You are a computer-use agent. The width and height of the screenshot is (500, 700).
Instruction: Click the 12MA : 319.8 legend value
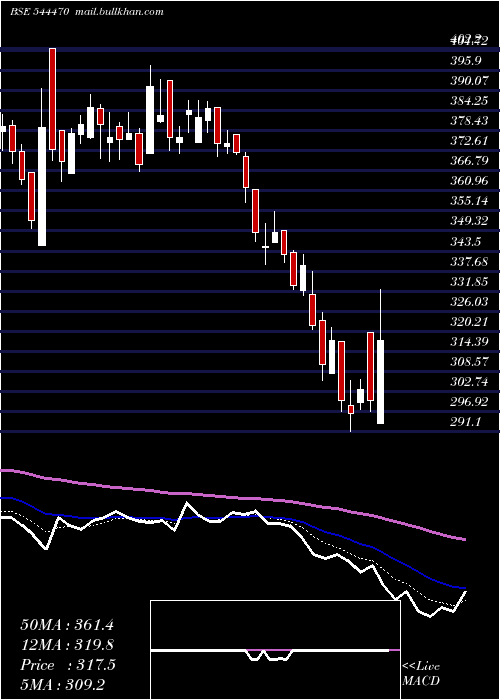click(x=67, y=645)
